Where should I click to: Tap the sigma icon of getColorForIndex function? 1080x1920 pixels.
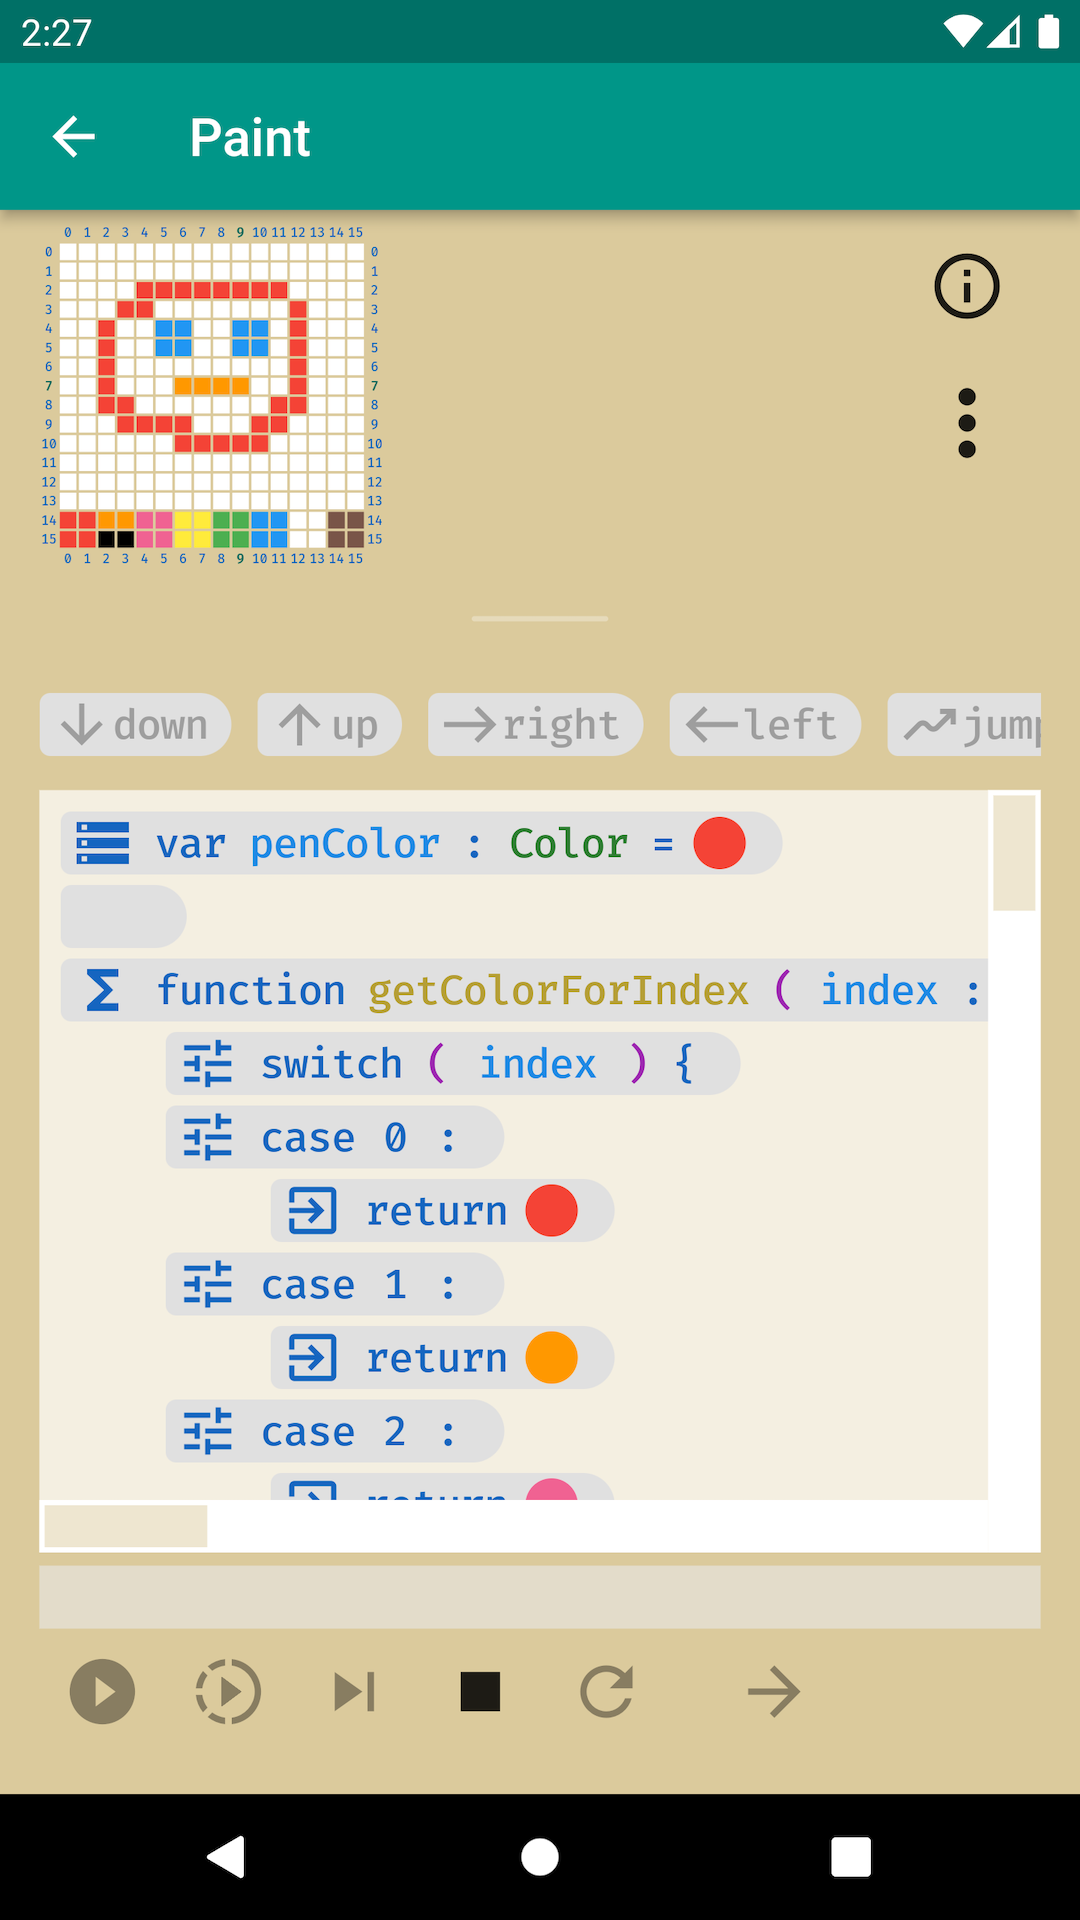(x=103, y=990)
